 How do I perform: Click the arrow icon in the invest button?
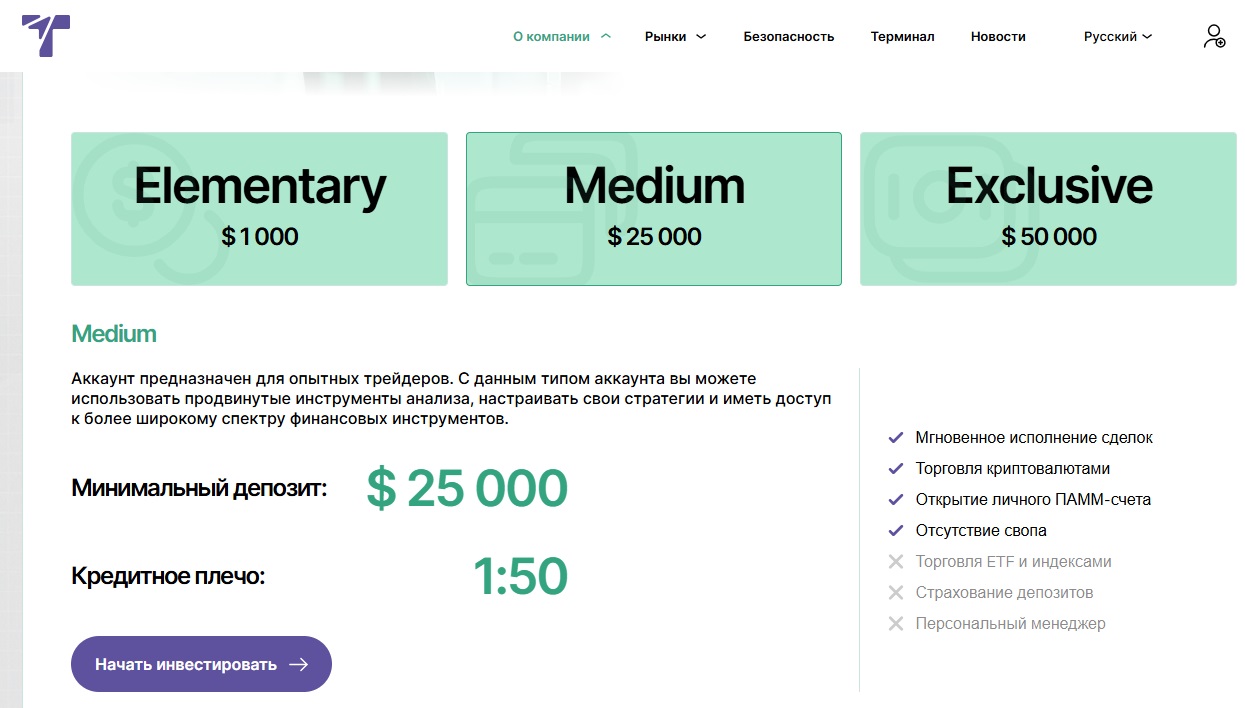pyautogui.click(x=298, y=664)
